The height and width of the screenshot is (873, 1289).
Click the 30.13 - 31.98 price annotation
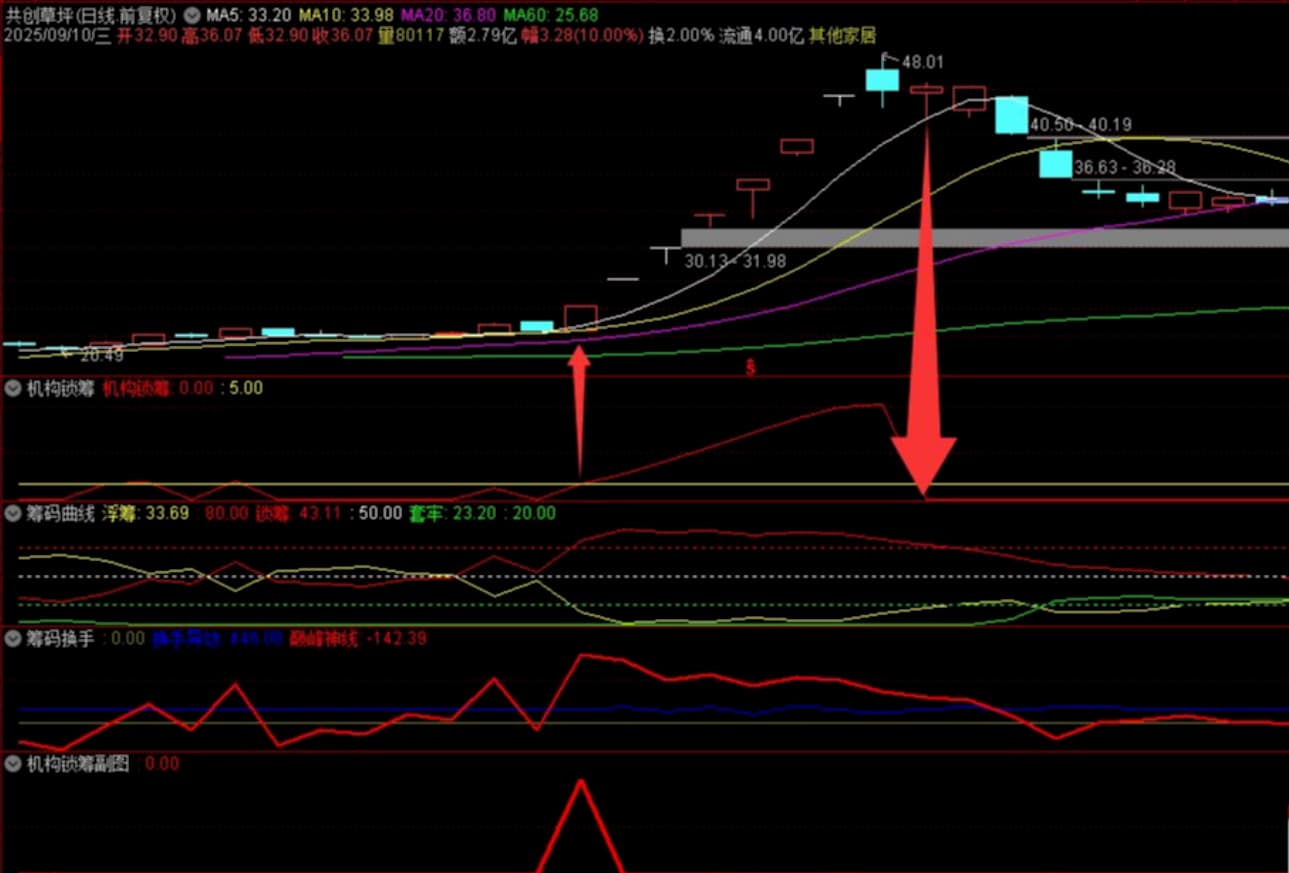coord(735,261)
